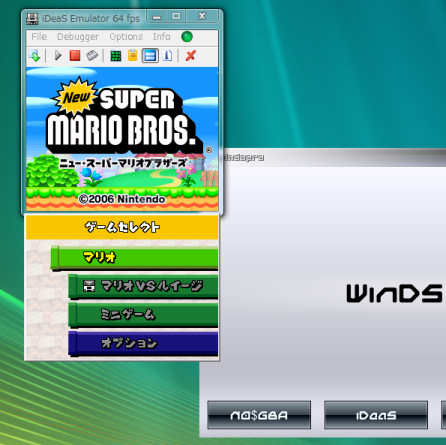Click the red Stop emulation icon
Screen dimensions: 446x445
[75, 55]
